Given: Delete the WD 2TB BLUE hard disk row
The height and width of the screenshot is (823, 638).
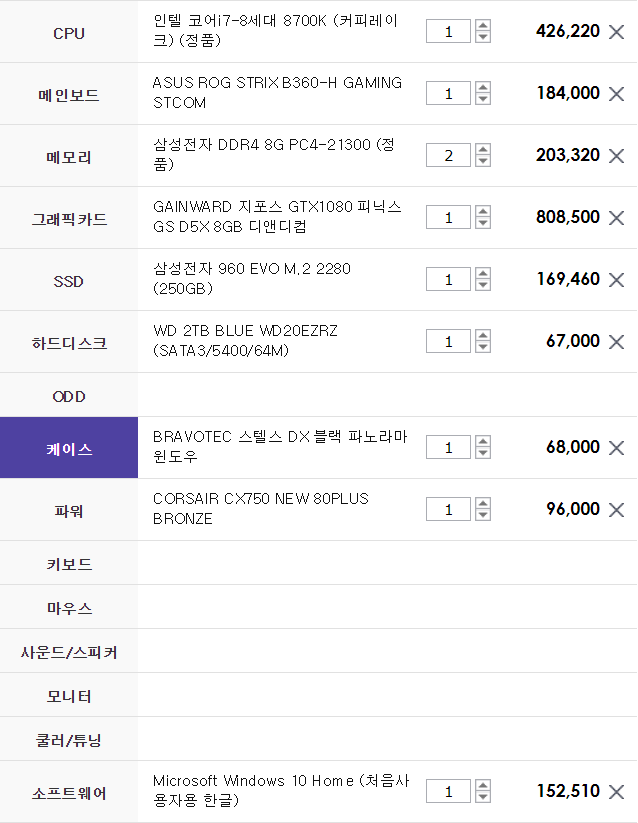Looking at the screenshot, I should 616,342.
